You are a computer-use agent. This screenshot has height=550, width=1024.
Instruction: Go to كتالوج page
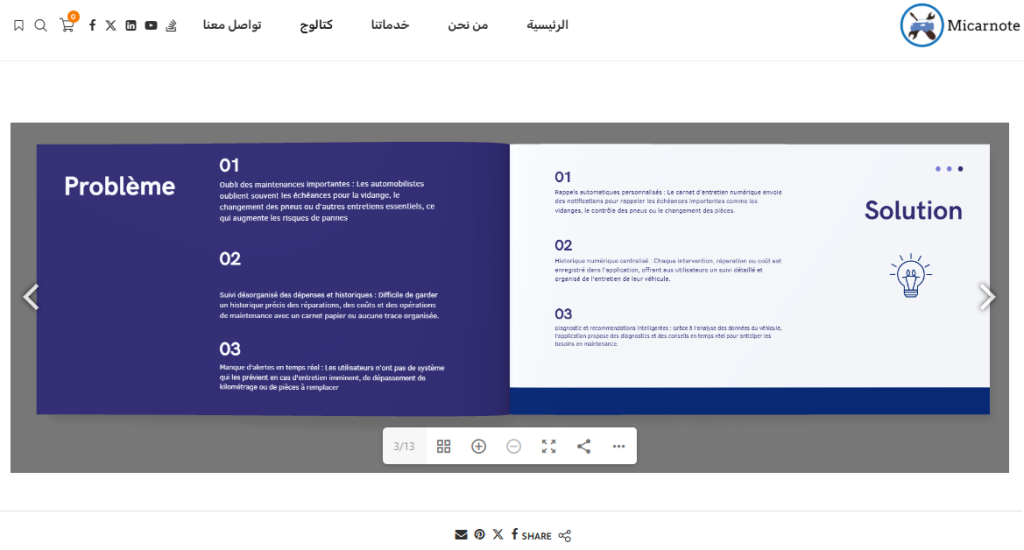pos(316,25)
